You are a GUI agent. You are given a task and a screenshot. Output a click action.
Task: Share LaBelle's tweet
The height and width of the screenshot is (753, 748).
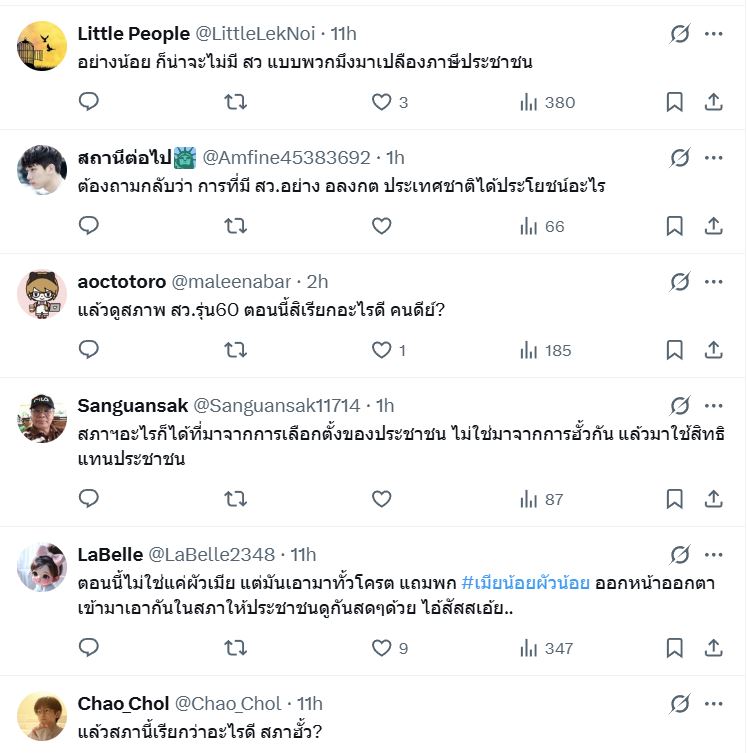pos(714,648)
